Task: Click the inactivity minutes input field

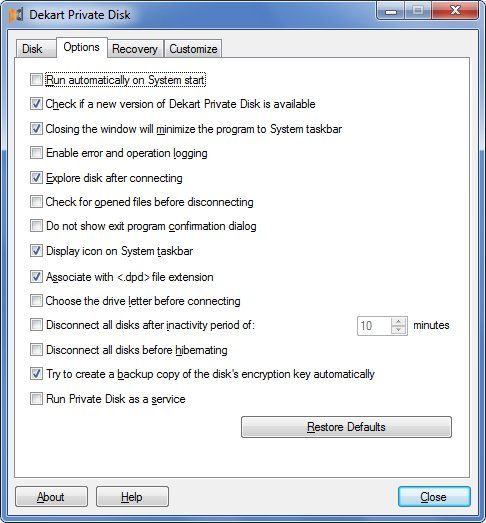Action: click(x=374, y=326)
